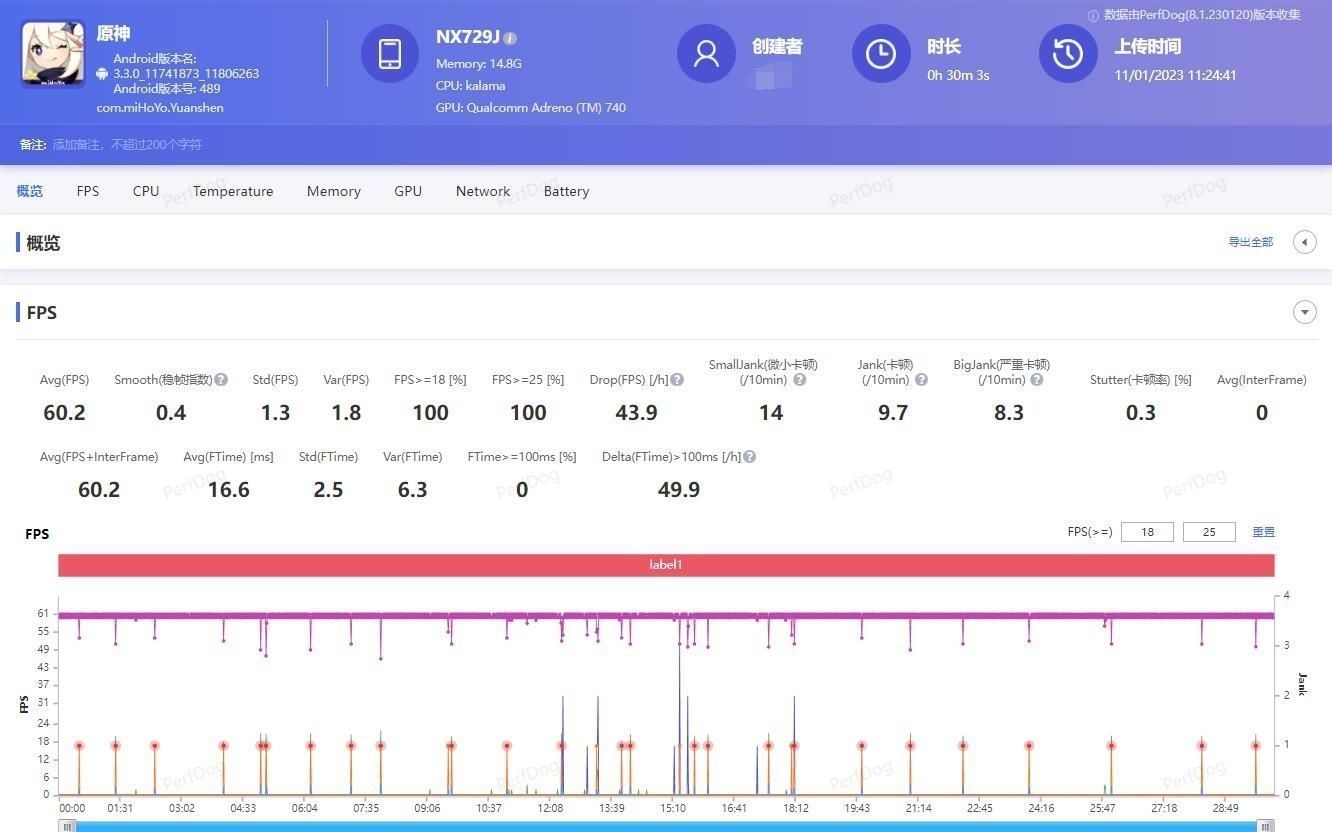The width and height of the screenshot is (1332, 832).
Task: Click the creator user profile icon
Action: [706, 54]
